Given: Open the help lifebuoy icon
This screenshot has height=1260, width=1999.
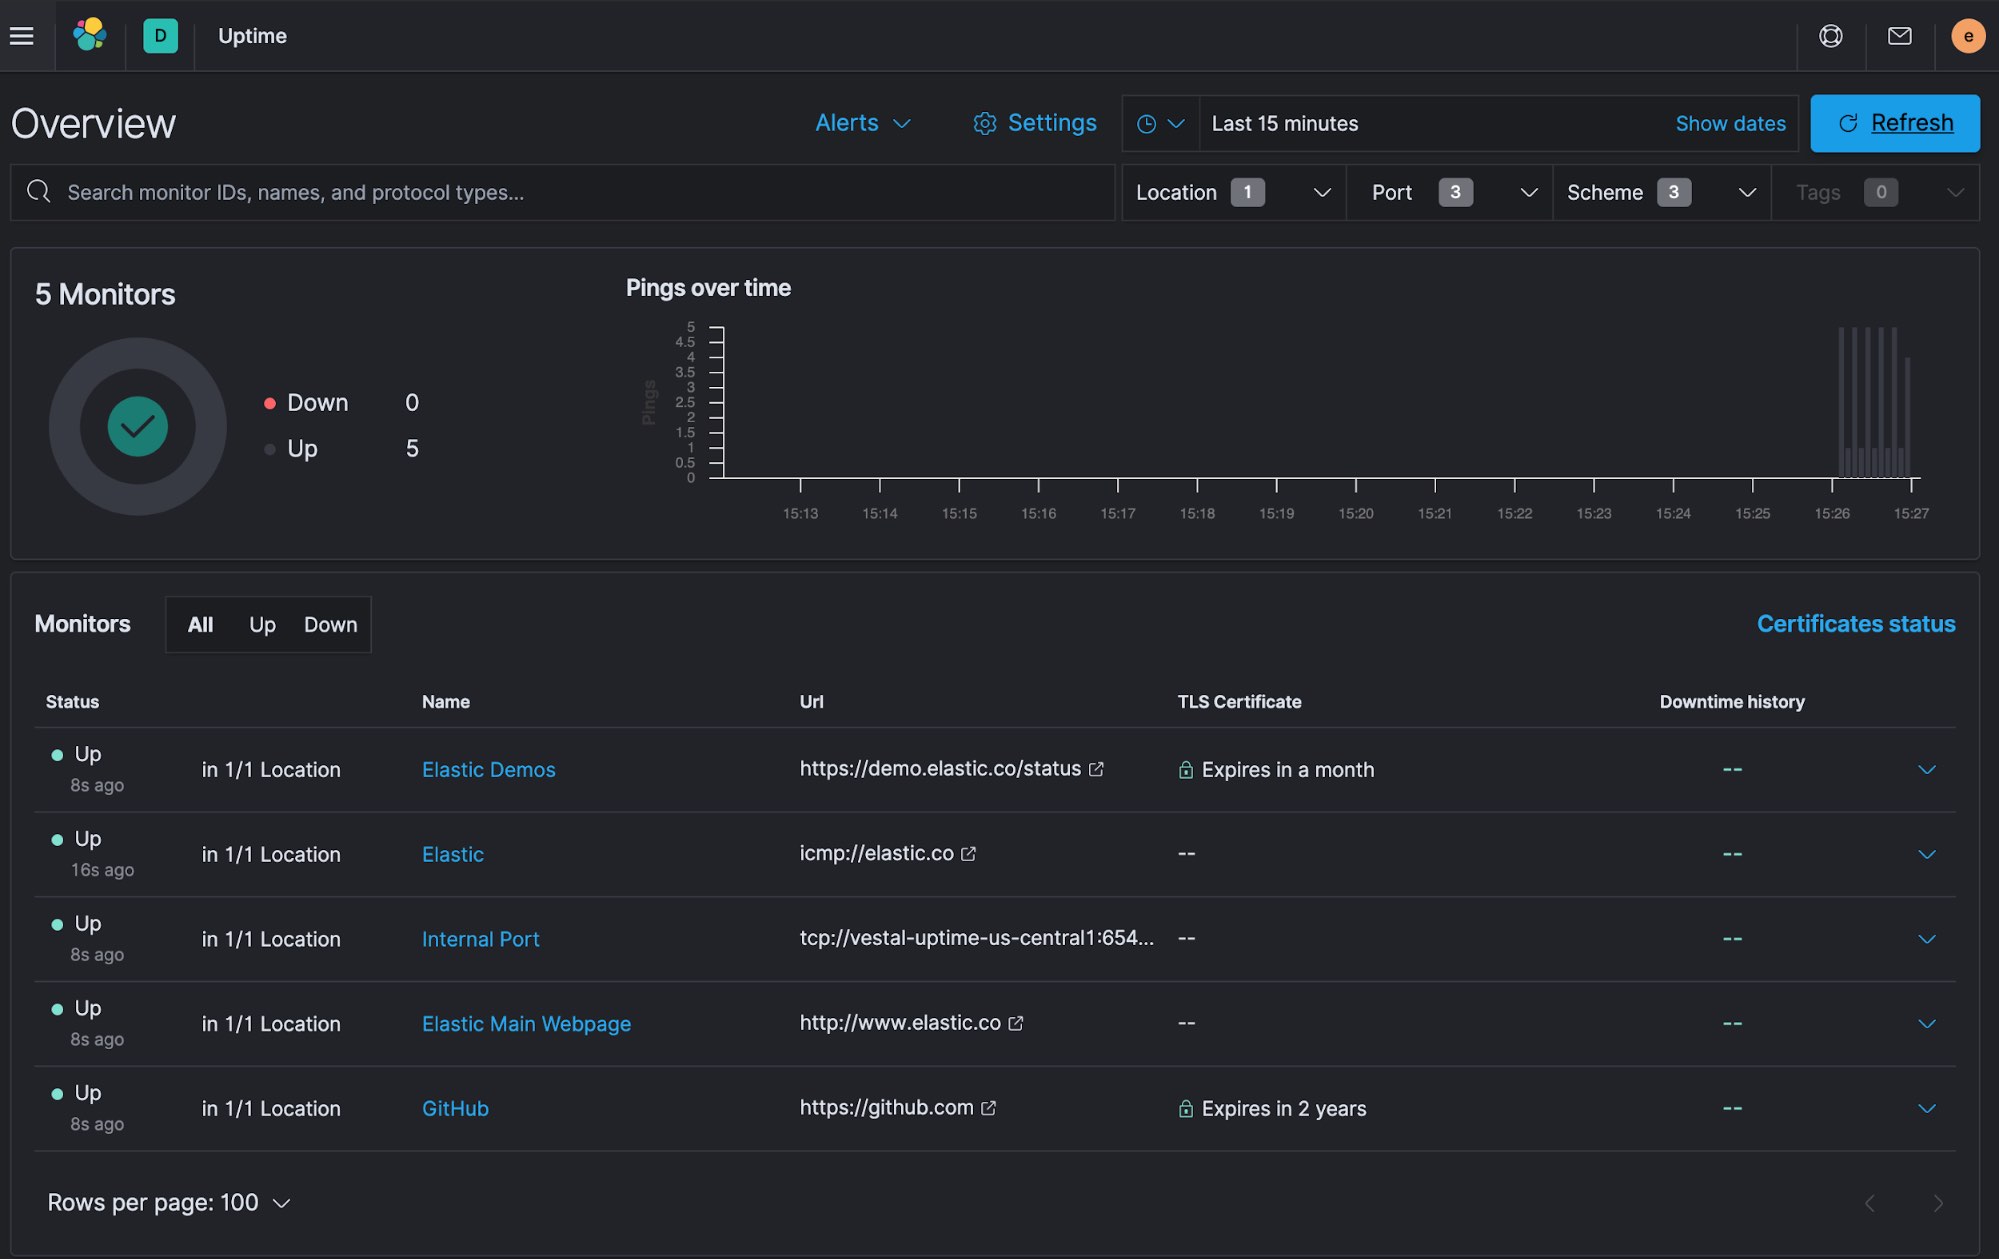Looking at the screenshot, I should [1831, 36].
